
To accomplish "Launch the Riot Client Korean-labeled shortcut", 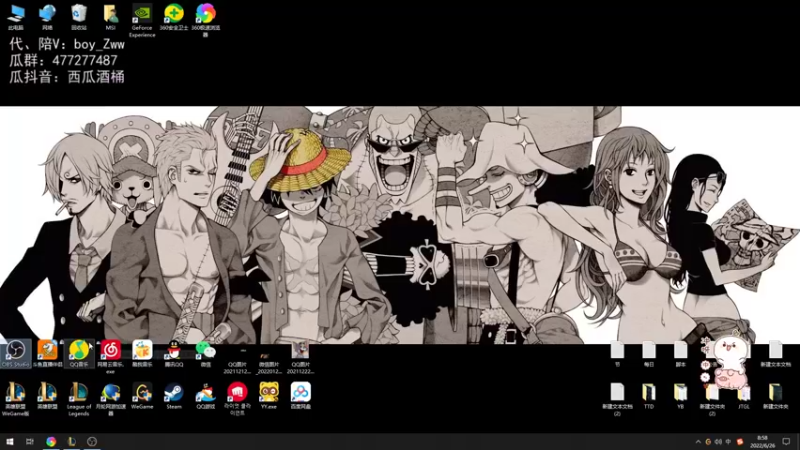I will pos(237,399).
